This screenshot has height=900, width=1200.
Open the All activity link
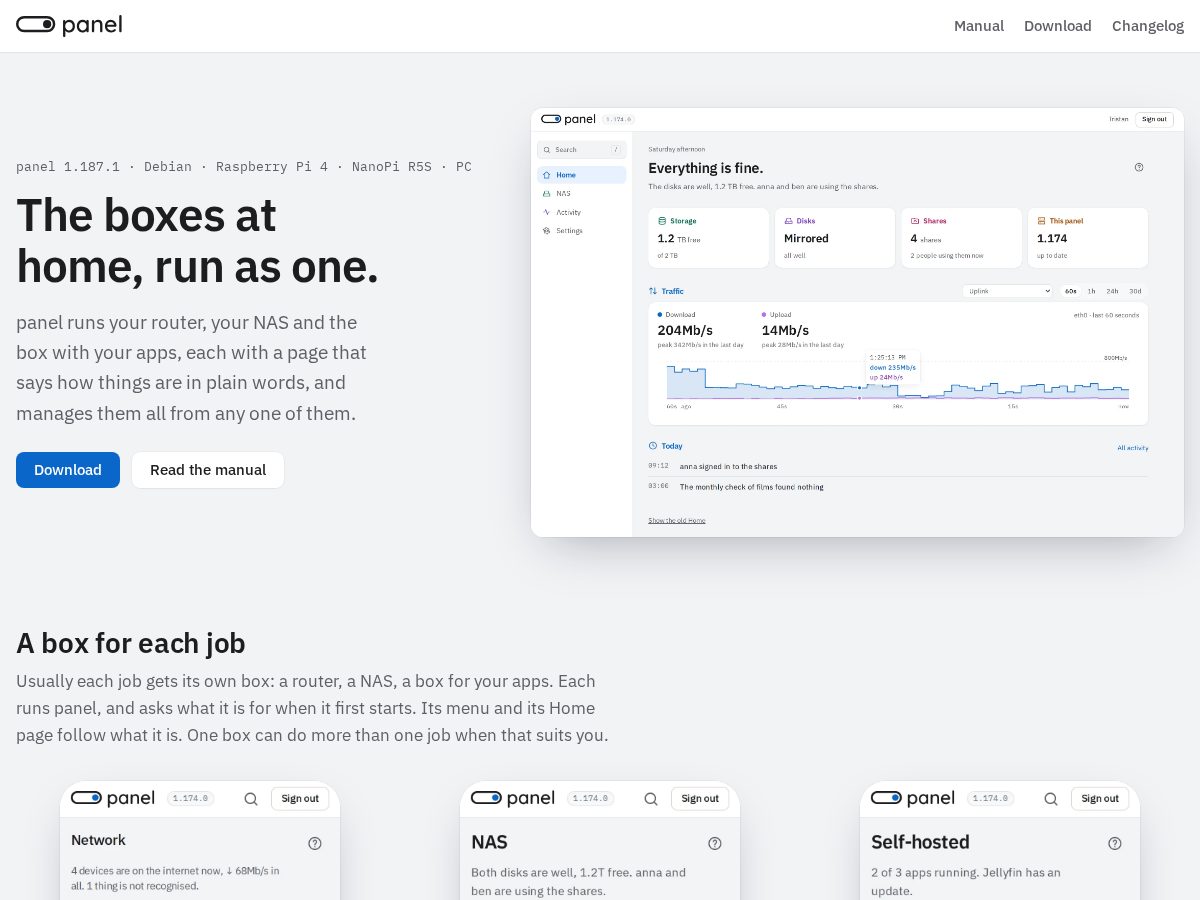[1132, 448]
